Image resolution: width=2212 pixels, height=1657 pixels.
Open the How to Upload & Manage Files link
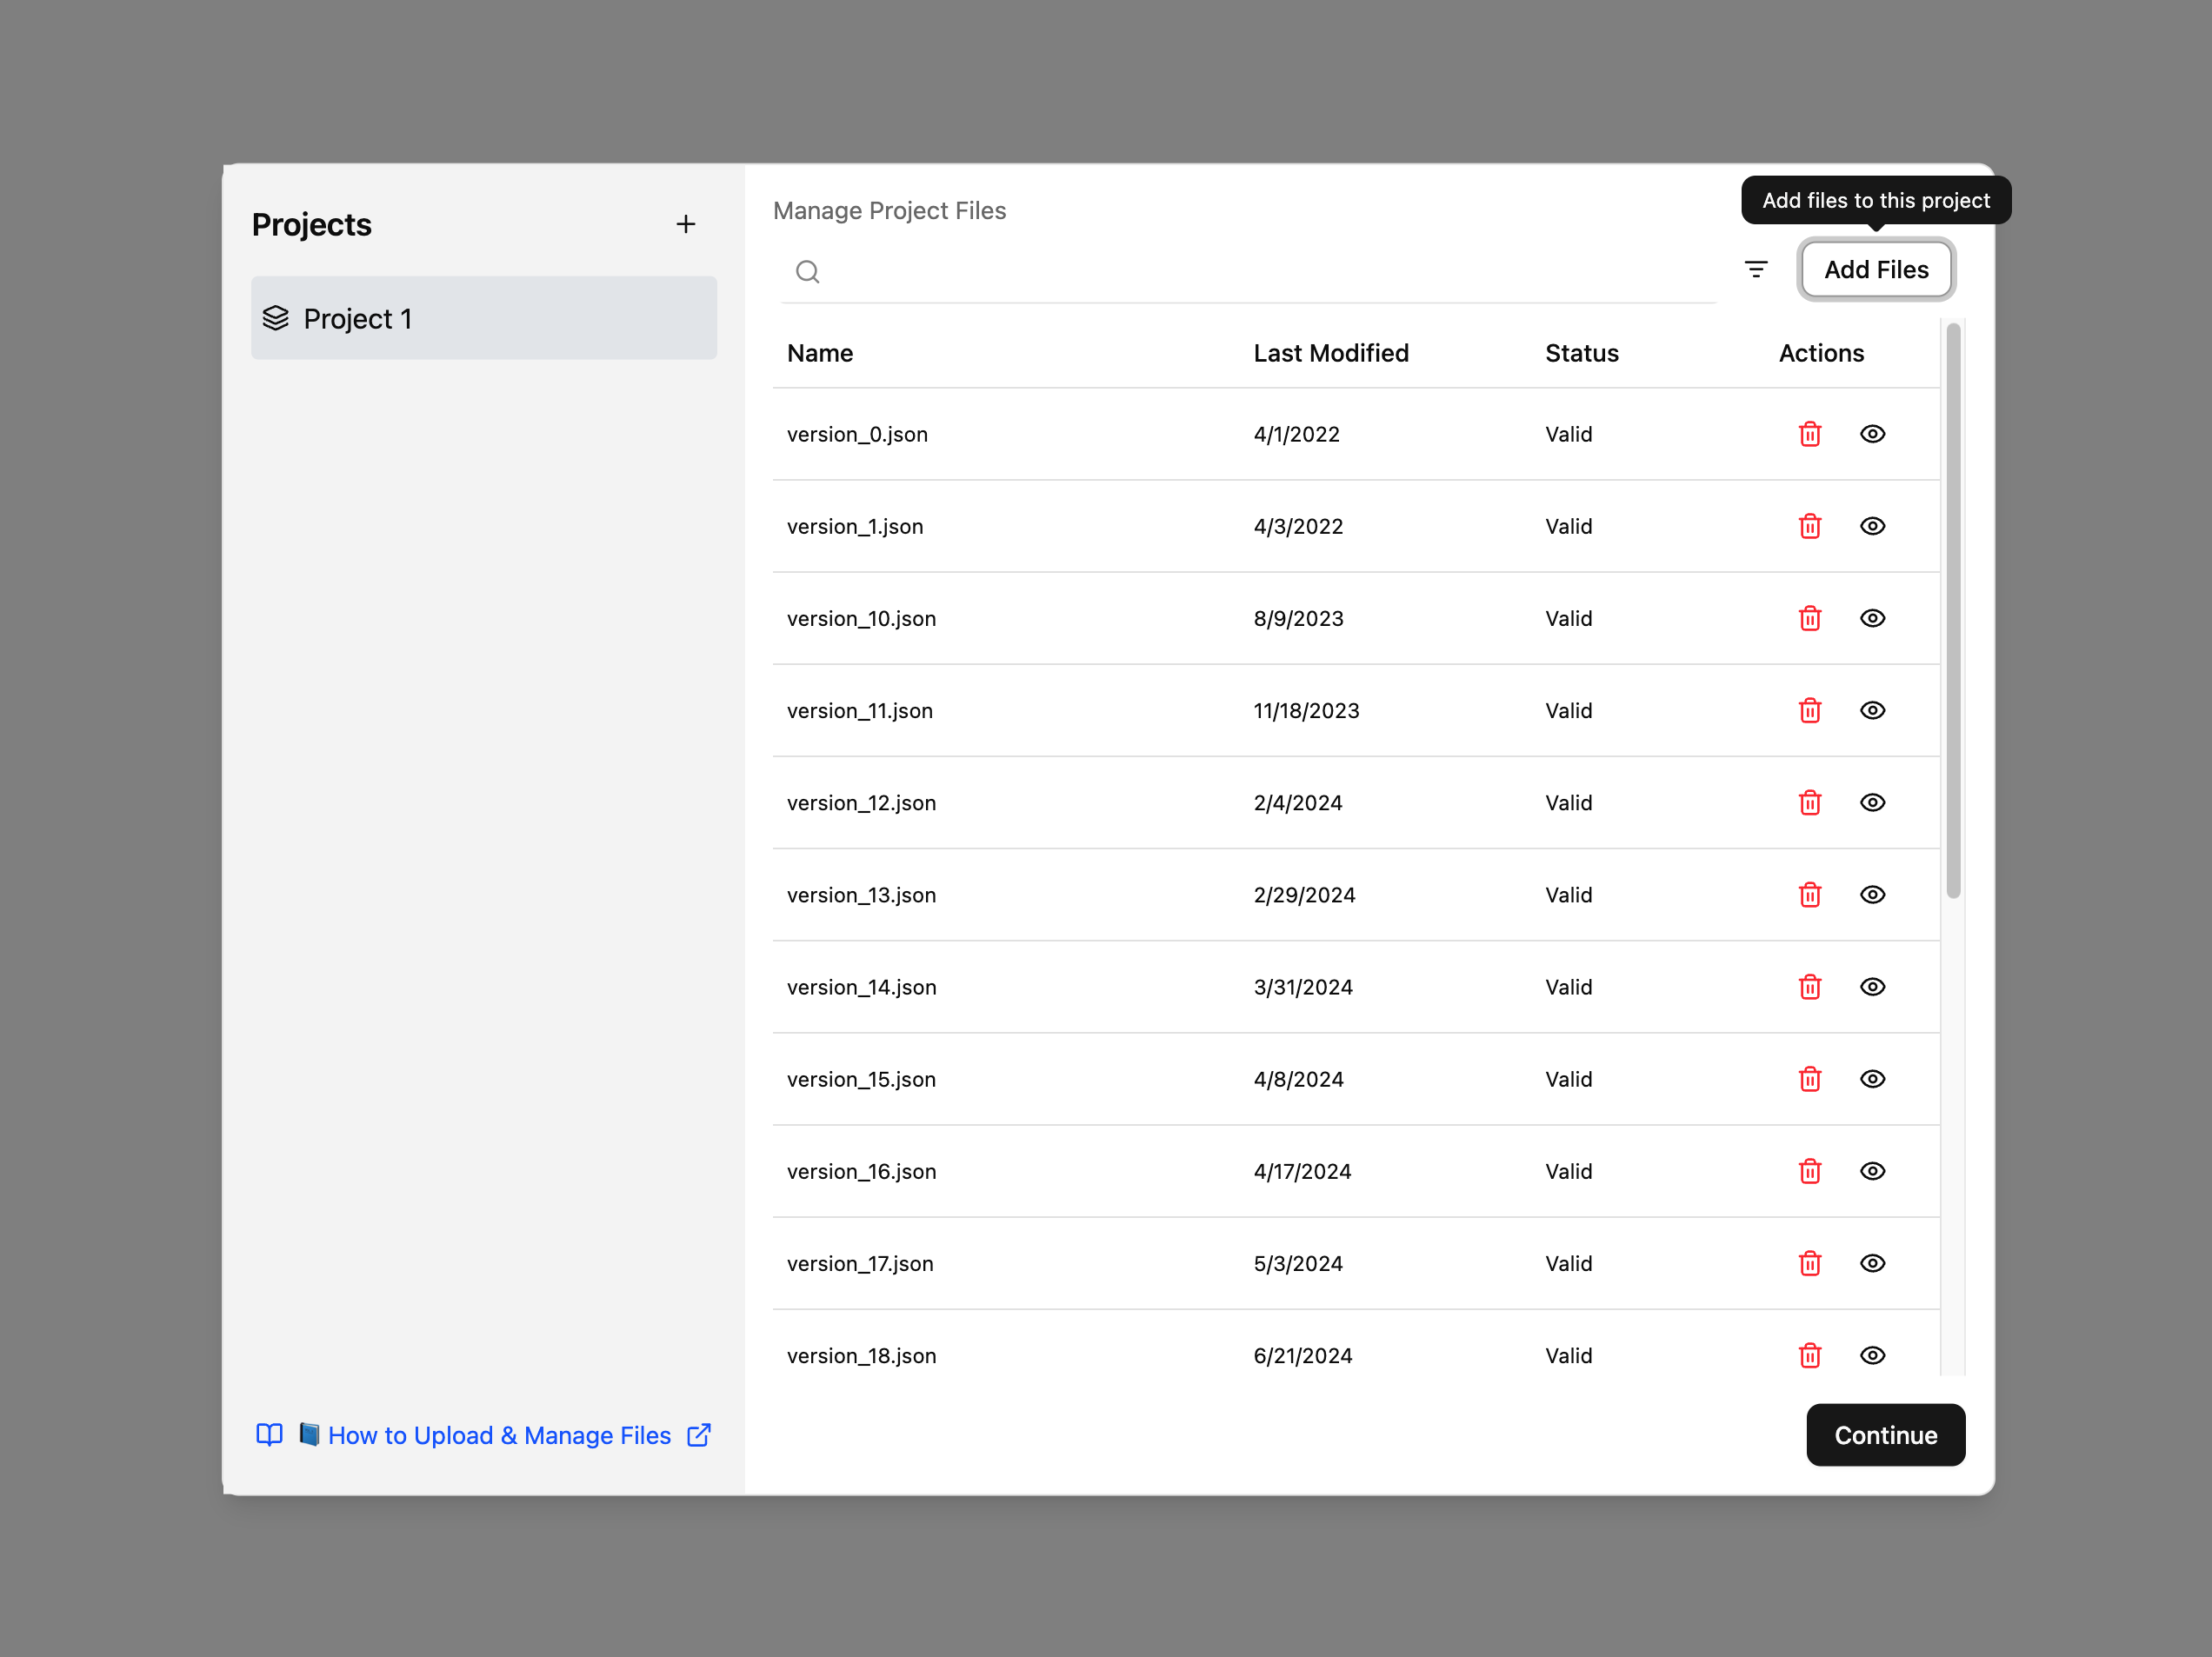coord(500,1435)
